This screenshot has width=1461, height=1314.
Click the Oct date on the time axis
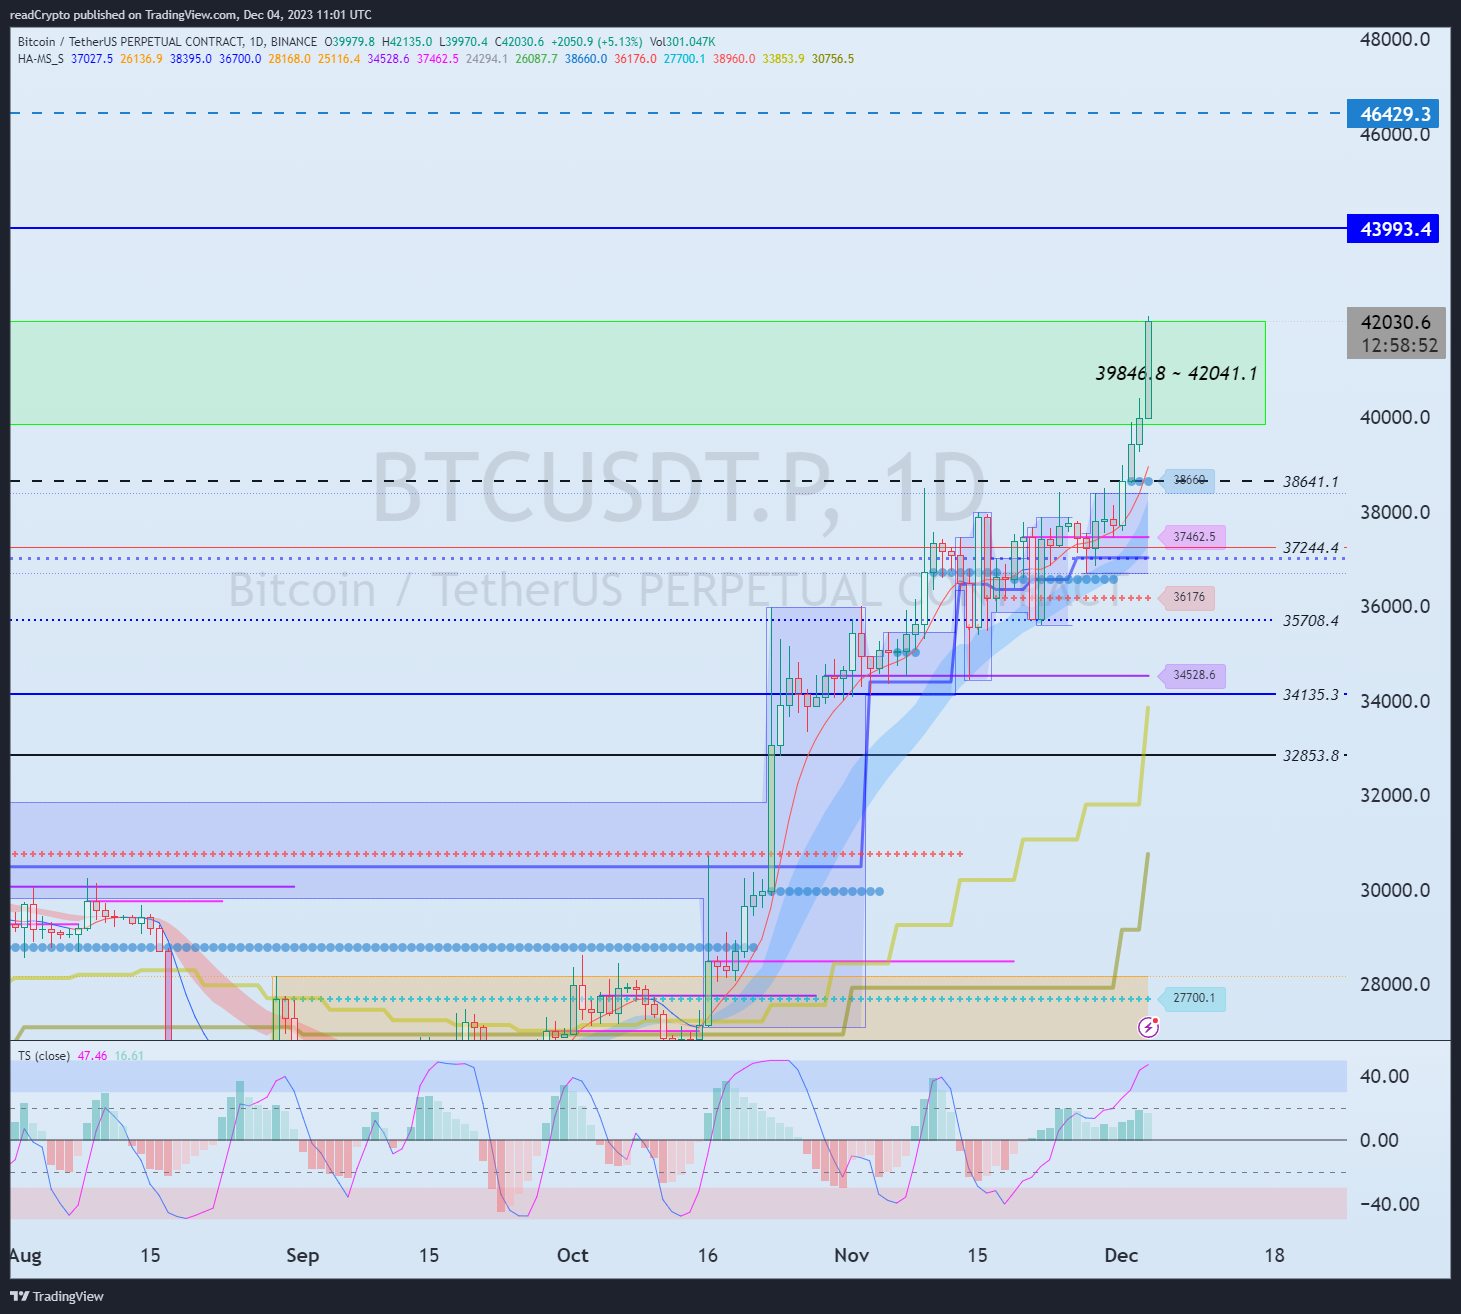573,1256
